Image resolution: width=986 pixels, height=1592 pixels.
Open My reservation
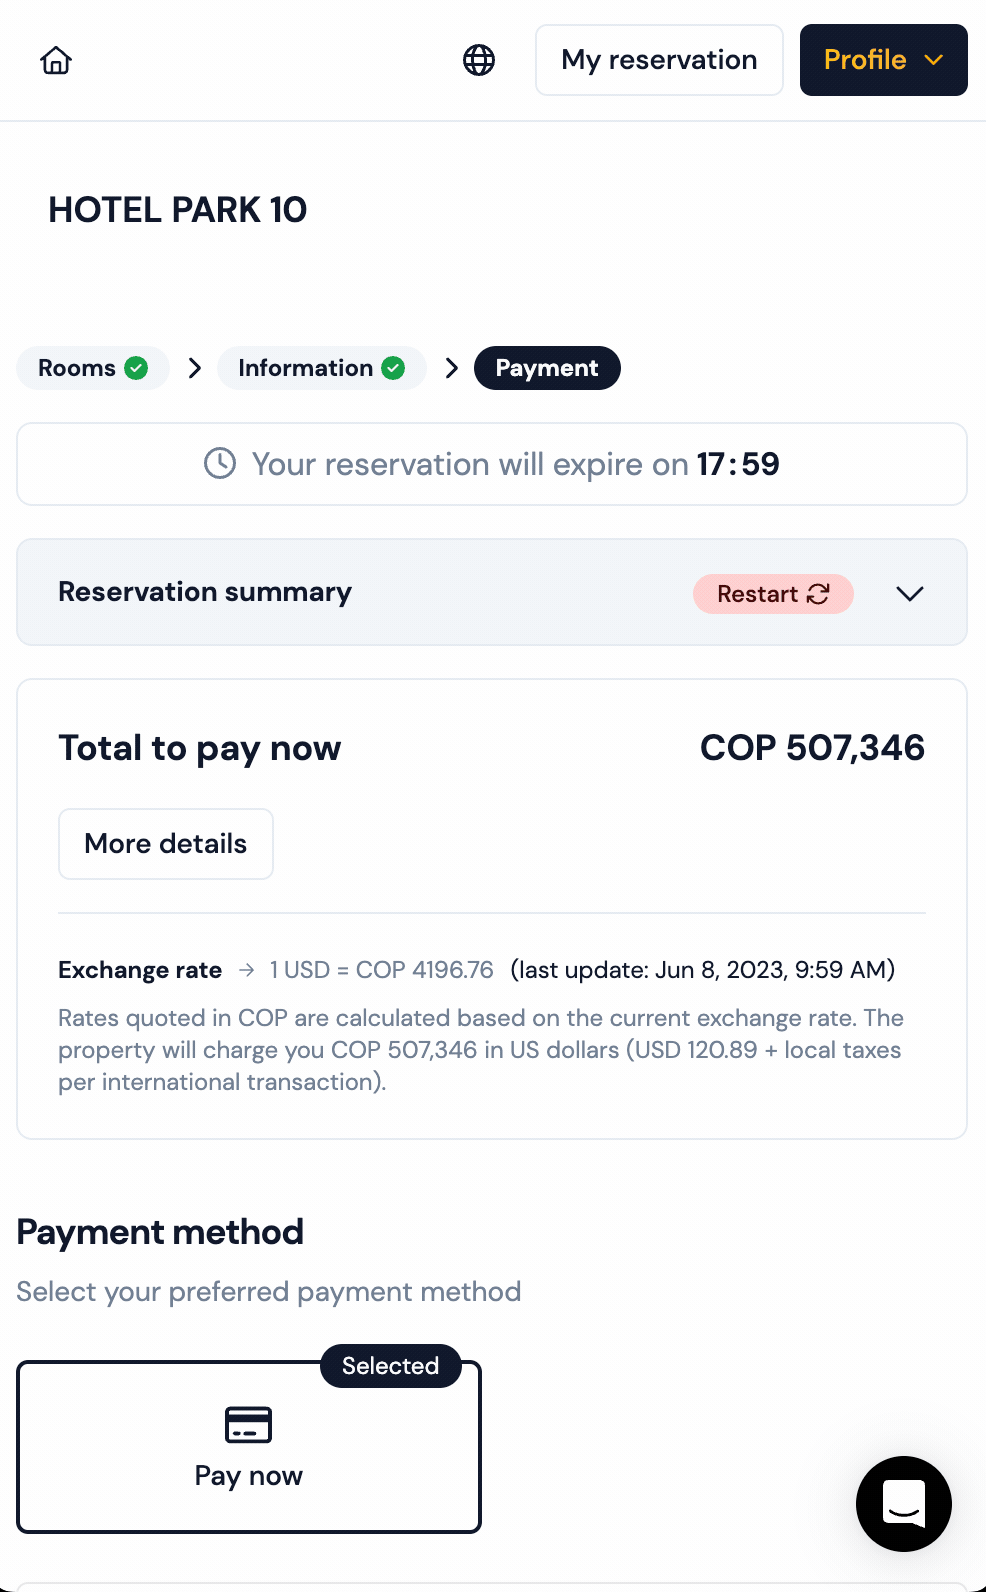[x=659, y=60]
